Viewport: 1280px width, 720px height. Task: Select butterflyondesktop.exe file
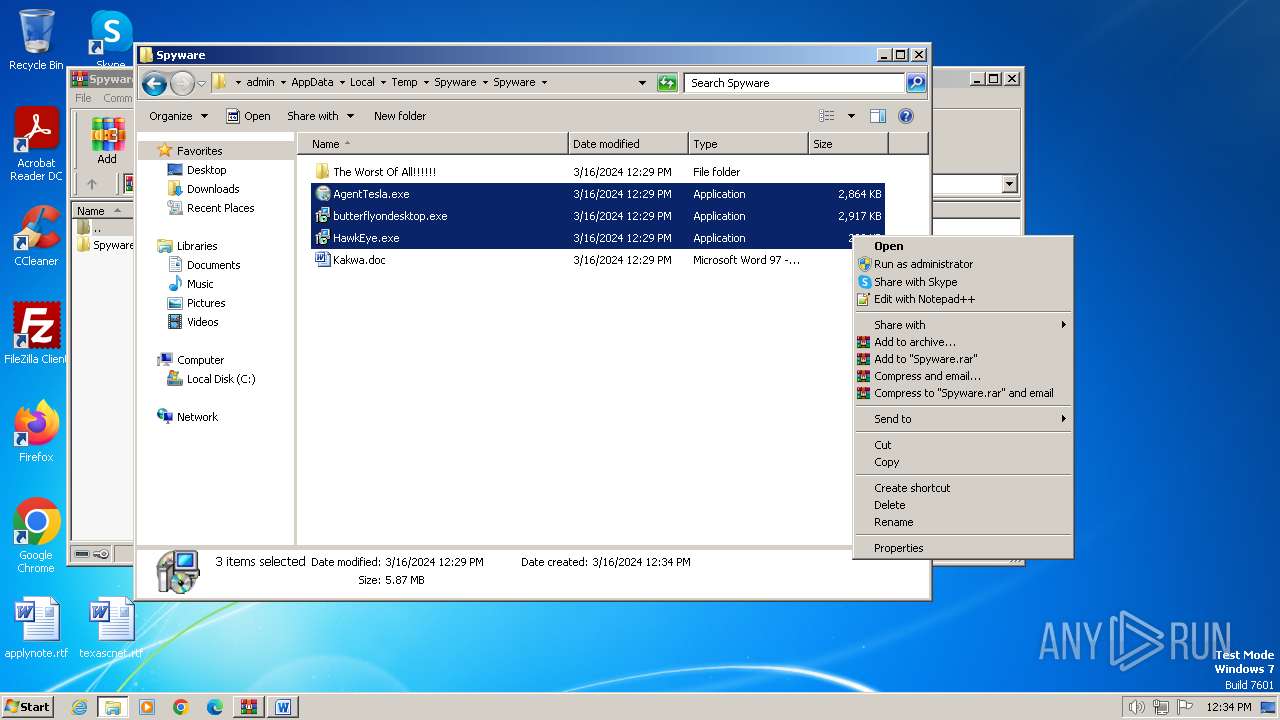(x=390, y=216)
